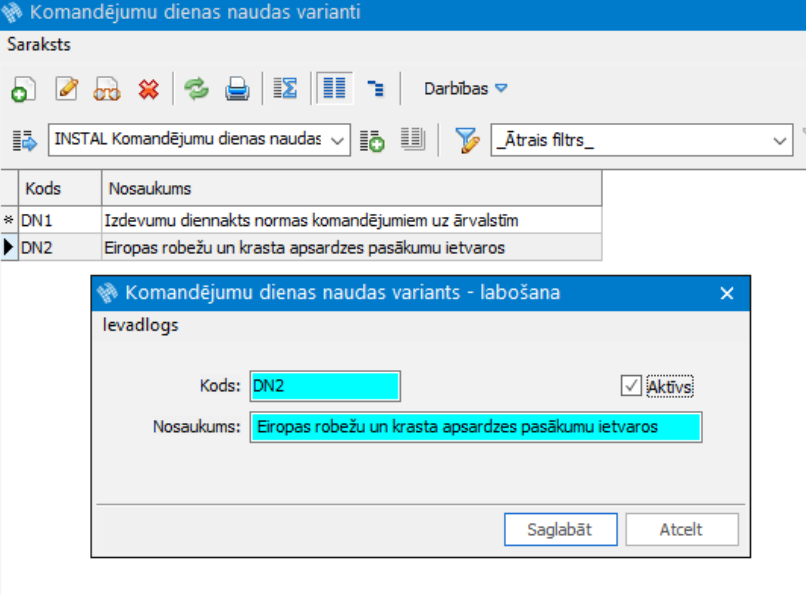Click the tree hierarchy view icon
This screenshot has height=595, width=806.
pyautogui.click(x=376, y=88)
